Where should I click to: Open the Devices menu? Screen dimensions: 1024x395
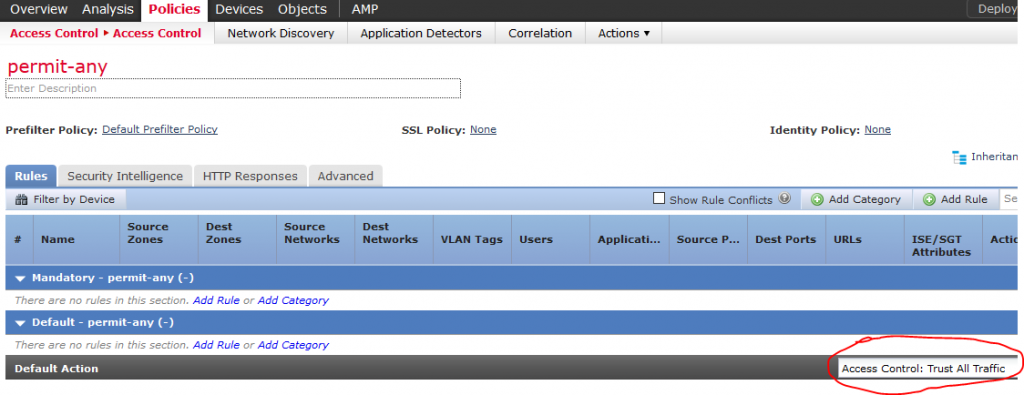[239, 10]
